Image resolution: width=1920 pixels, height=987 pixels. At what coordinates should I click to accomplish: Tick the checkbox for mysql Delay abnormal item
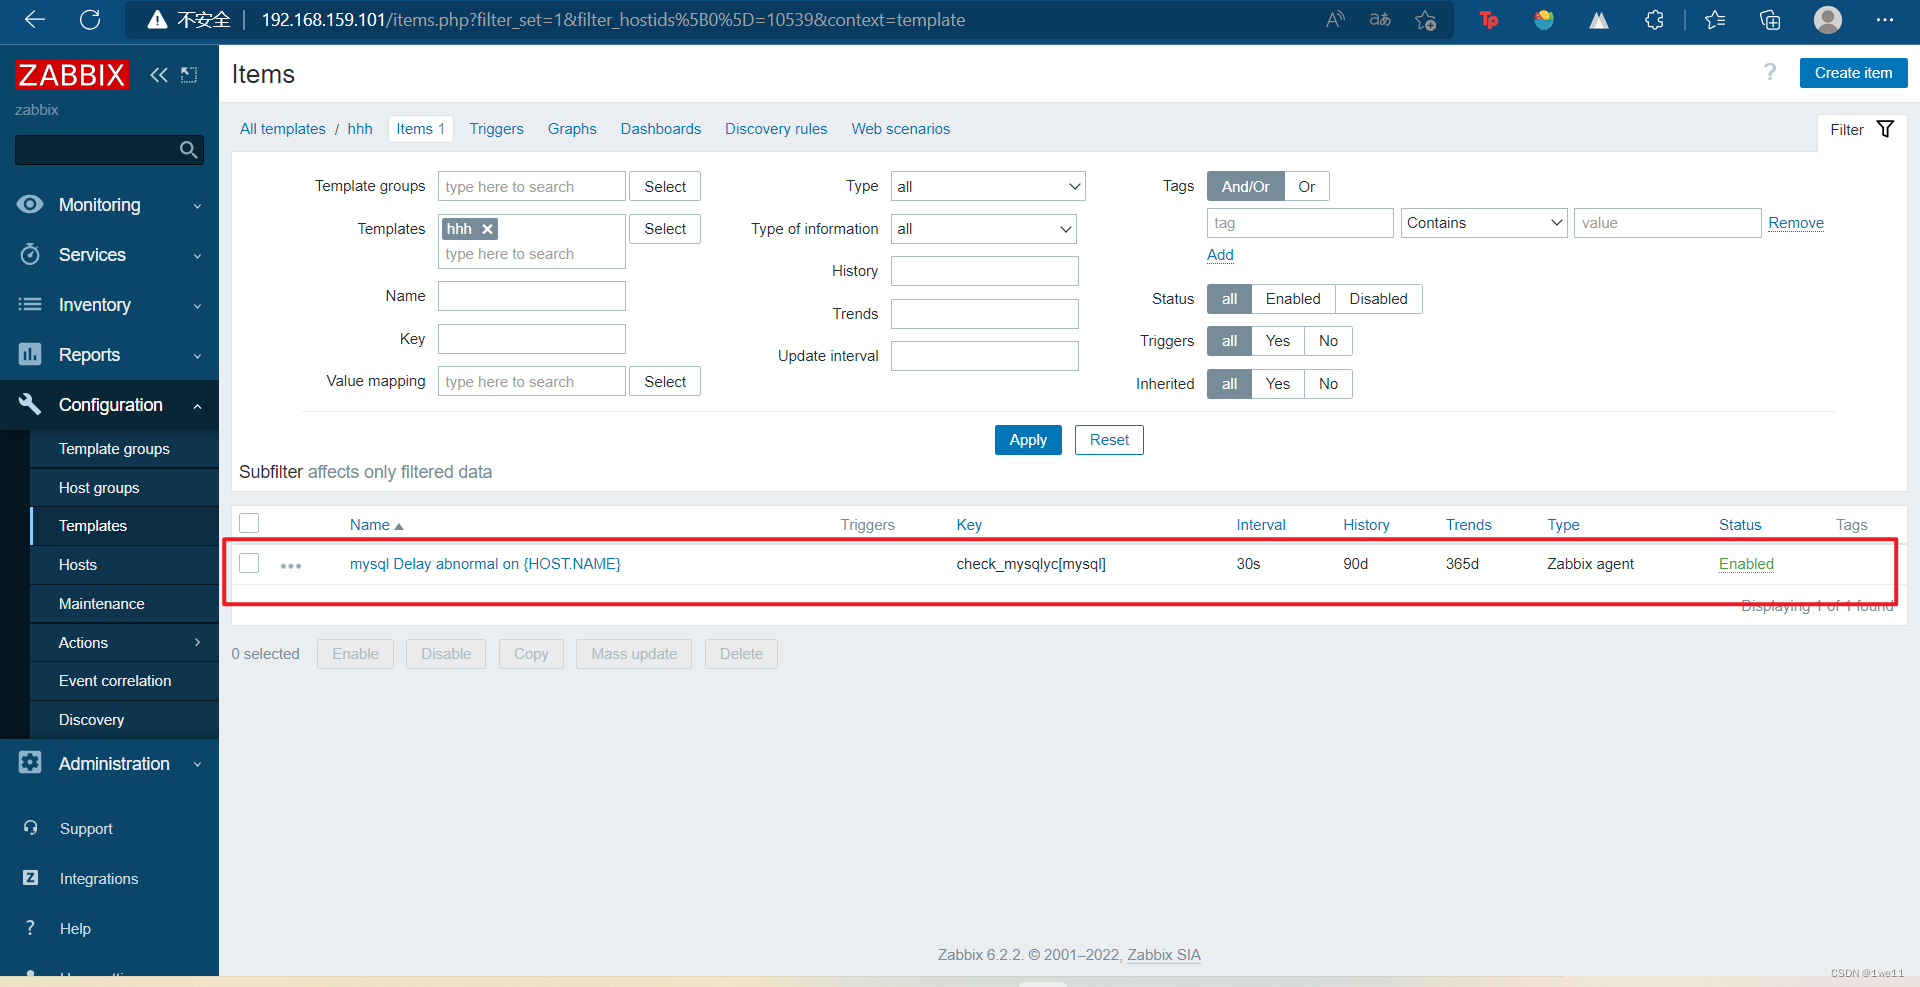(x=249, y=563)
